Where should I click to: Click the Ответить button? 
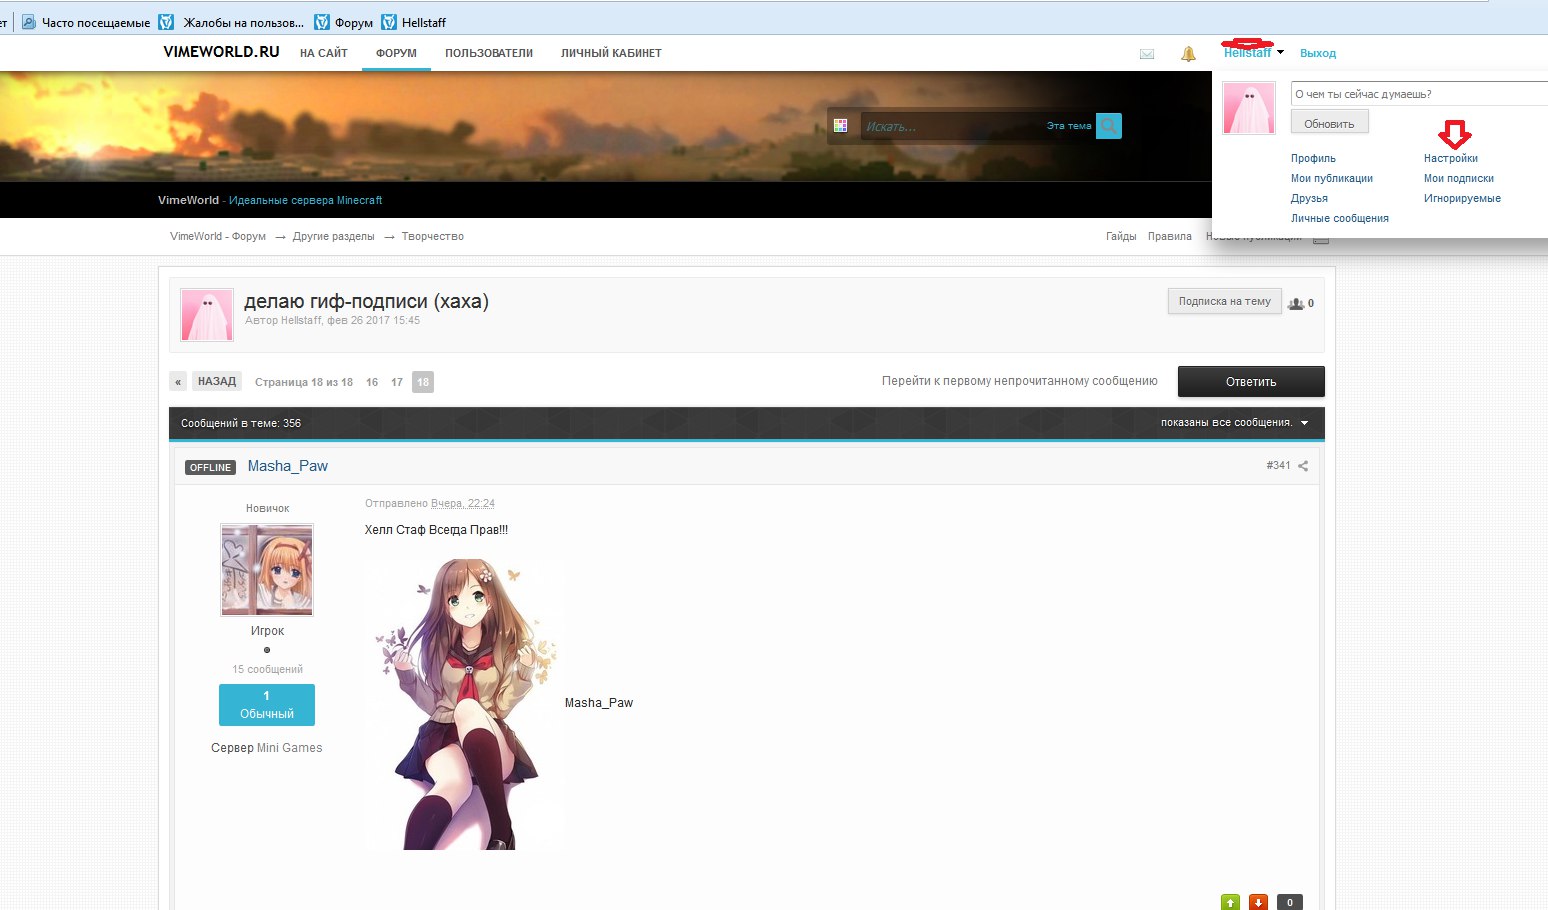pos(1251,382)
